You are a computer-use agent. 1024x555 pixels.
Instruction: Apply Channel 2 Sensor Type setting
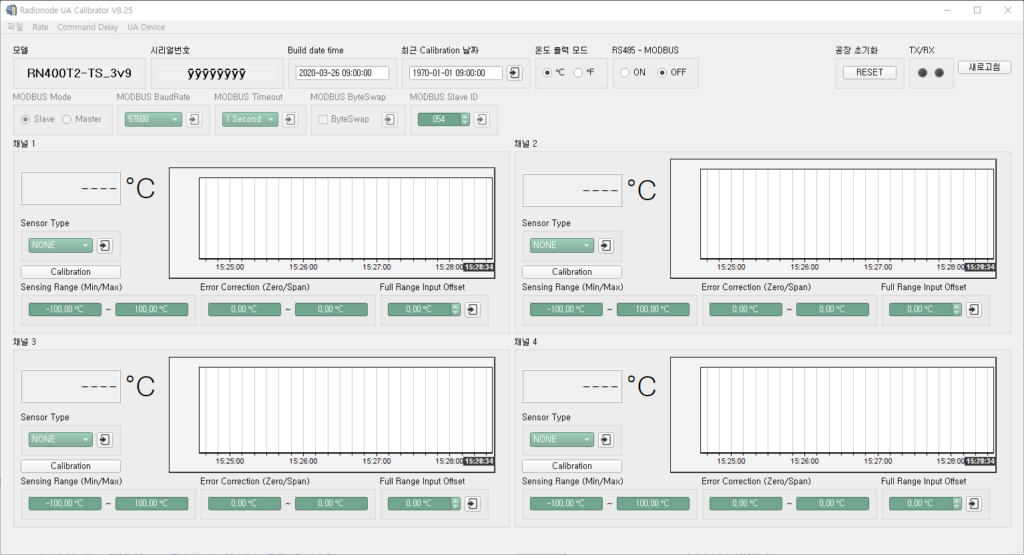[605, 246]
